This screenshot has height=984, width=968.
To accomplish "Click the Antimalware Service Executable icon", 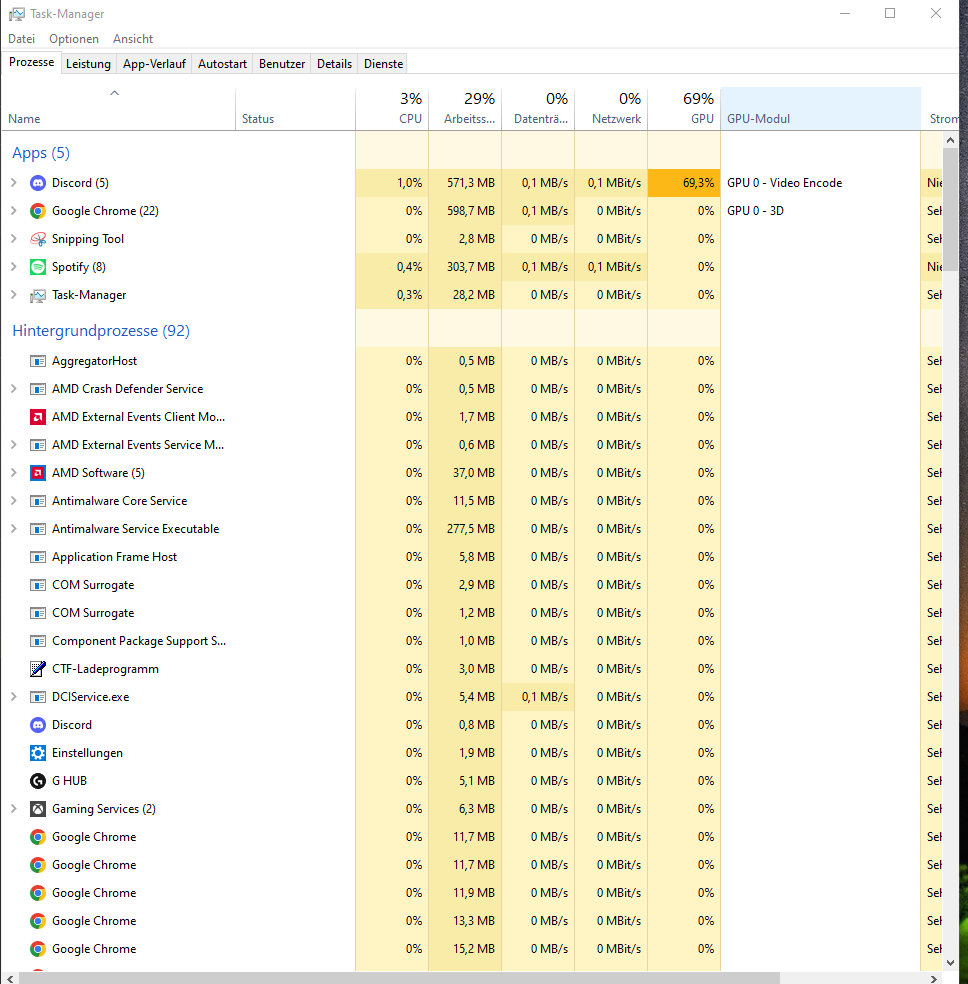I will [38, 529].
